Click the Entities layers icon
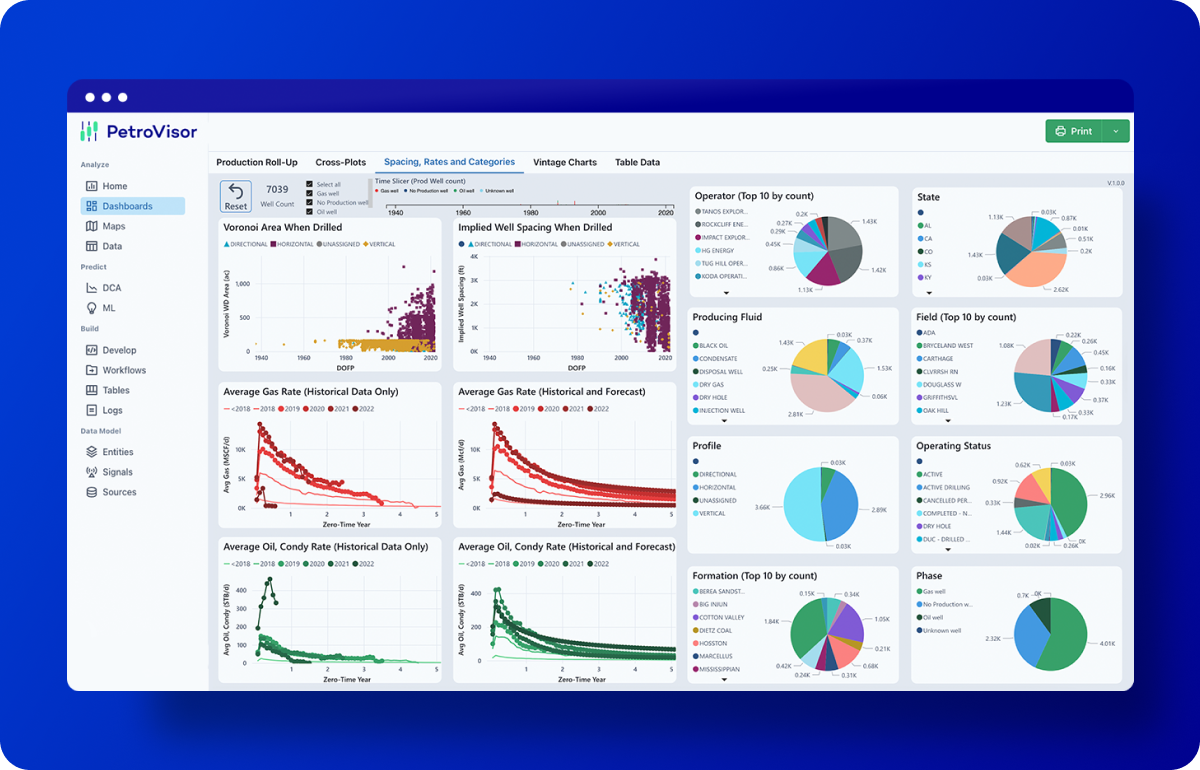This screenshot has height=770, width=1200. (x=92, y=452)
